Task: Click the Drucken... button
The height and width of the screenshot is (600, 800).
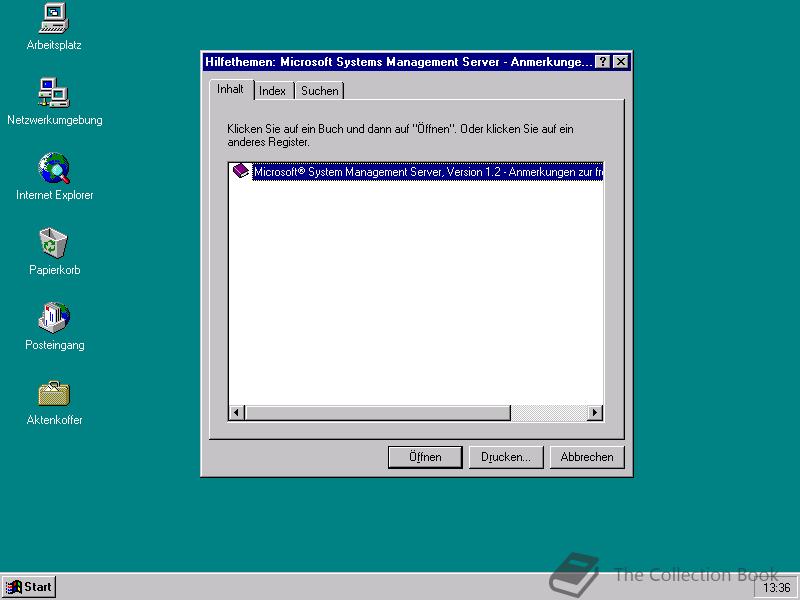Action: click(506, 457)
